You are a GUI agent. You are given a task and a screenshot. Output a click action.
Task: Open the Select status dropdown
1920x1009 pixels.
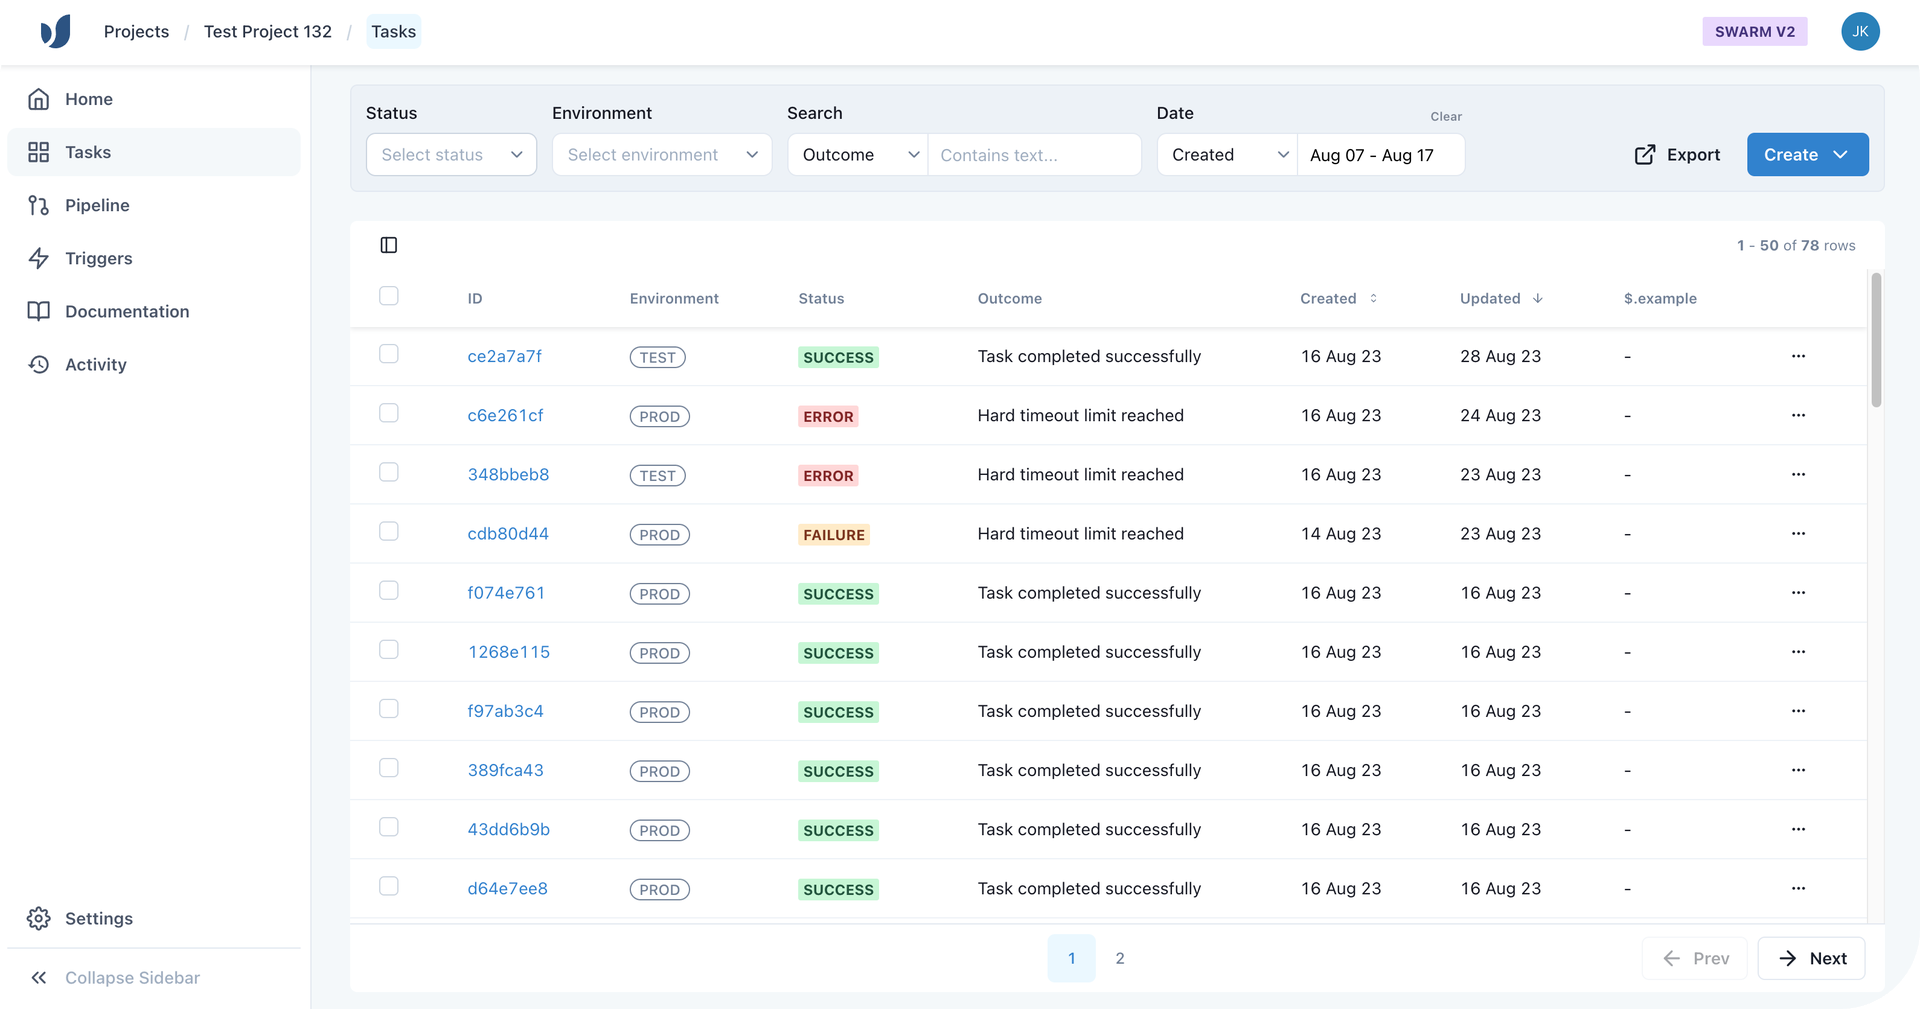(x=450, y=154)
